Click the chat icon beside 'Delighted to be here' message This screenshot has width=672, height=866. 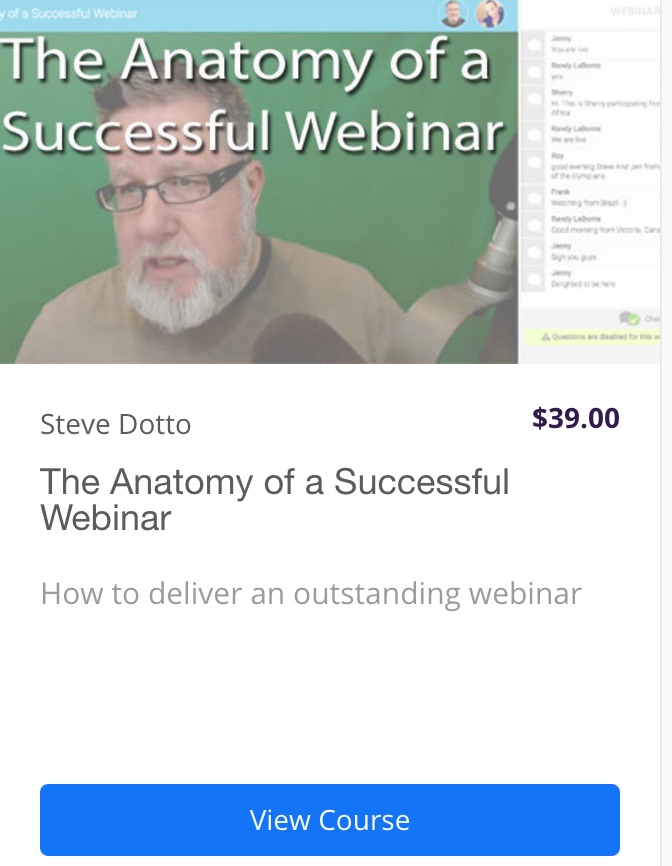pos(534,279)
